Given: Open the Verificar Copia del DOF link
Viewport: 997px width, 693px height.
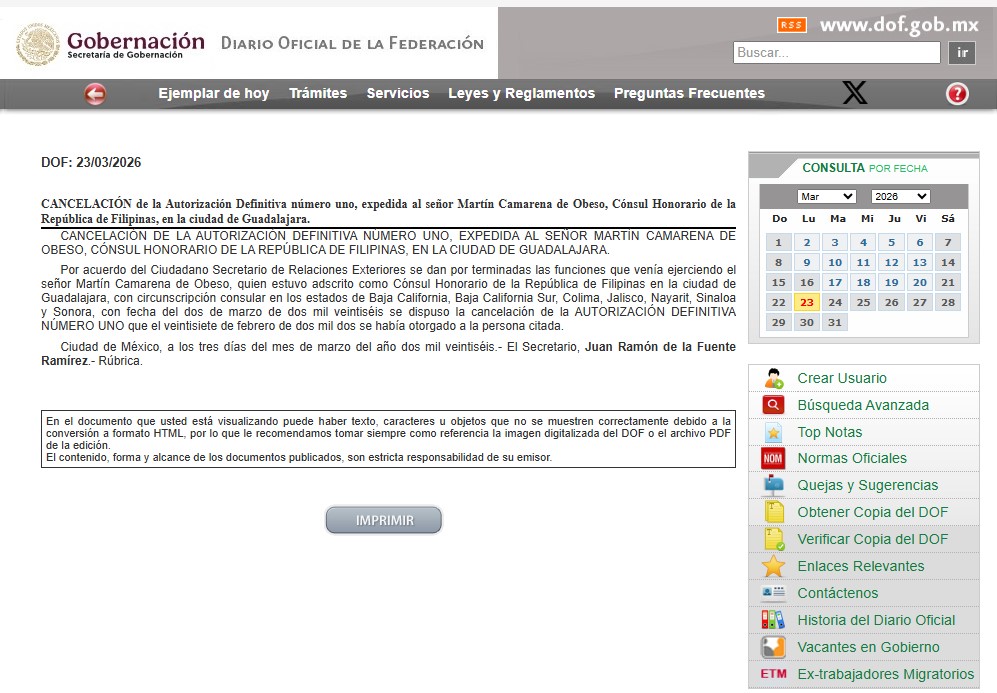Looking at the screenshot, I should click(872, 539).
